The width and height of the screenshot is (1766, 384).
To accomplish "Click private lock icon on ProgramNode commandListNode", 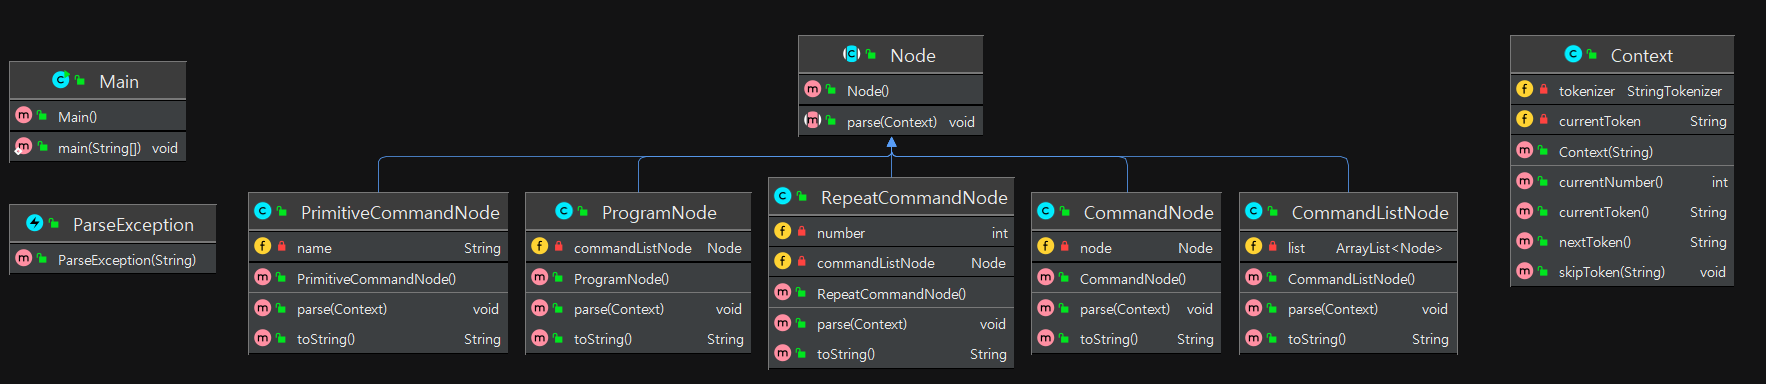I will [x=558, y=246].
